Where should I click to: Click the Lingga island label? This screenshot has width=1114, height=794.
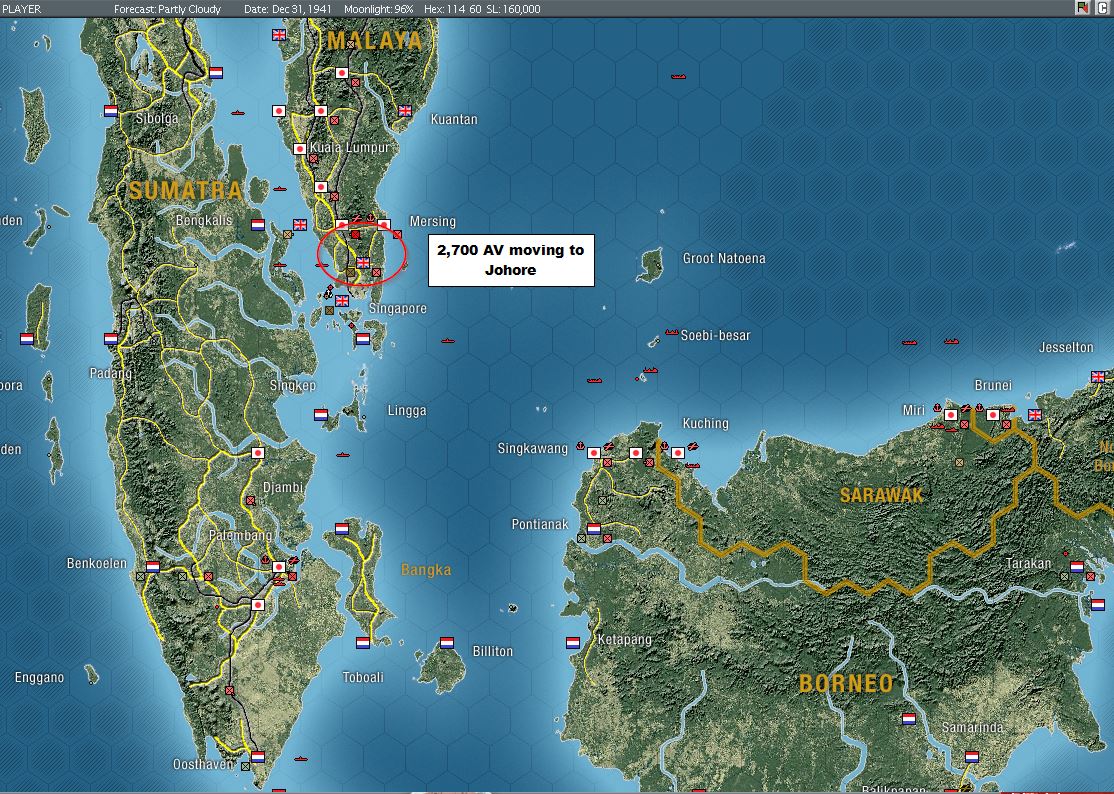coord(407,410)
